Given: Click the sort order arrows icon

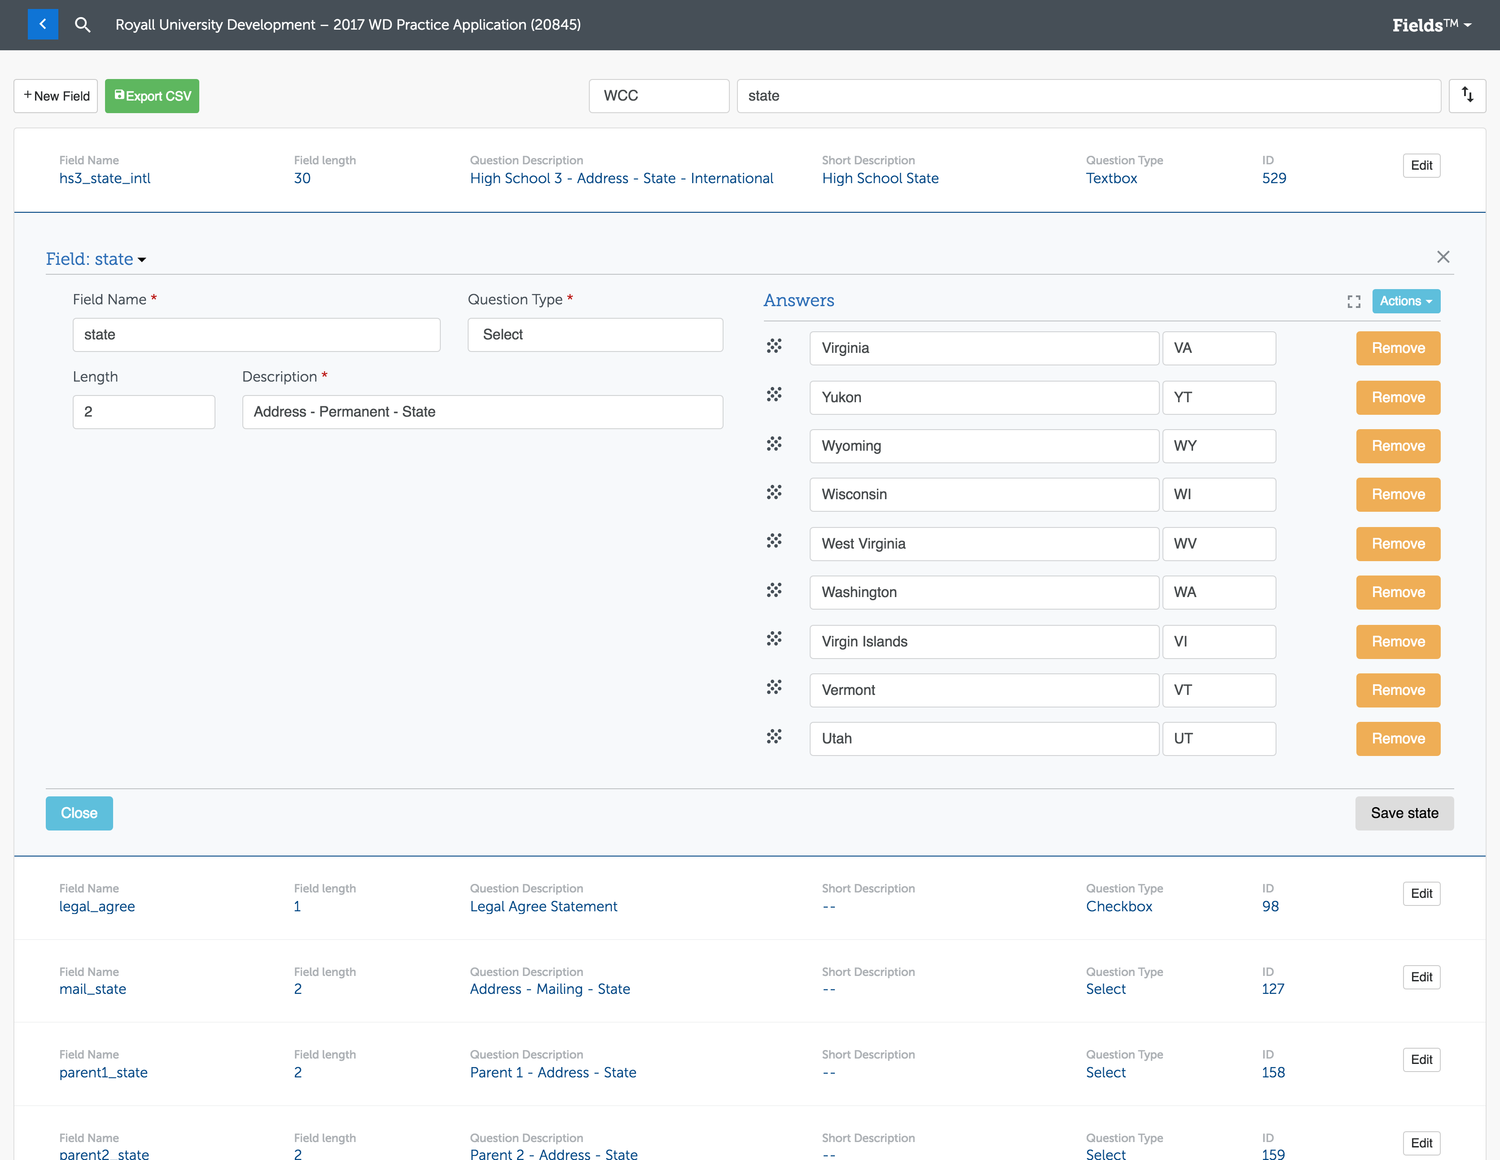Looking at the screenshot, I should pos(1467,95).
